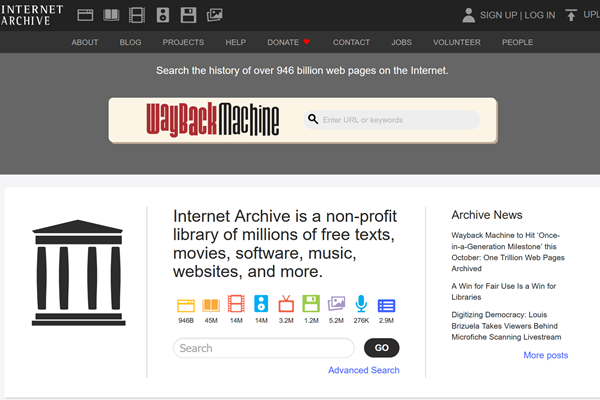
Task: Open the Advanced Search link
Action: (x=364, y=370)
